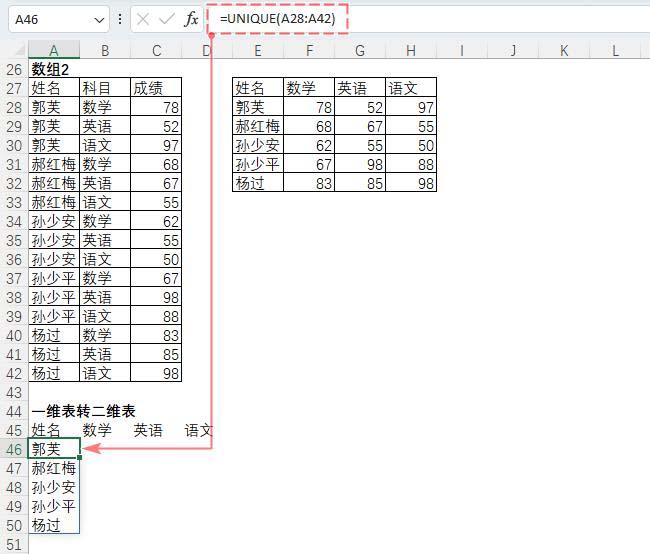Click the Insert Function fx icon
Screen dimensions: 650x554
191,19
